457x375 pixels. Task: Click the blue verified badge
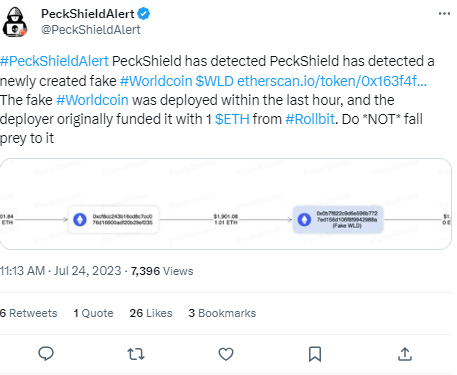click(144, 14)
